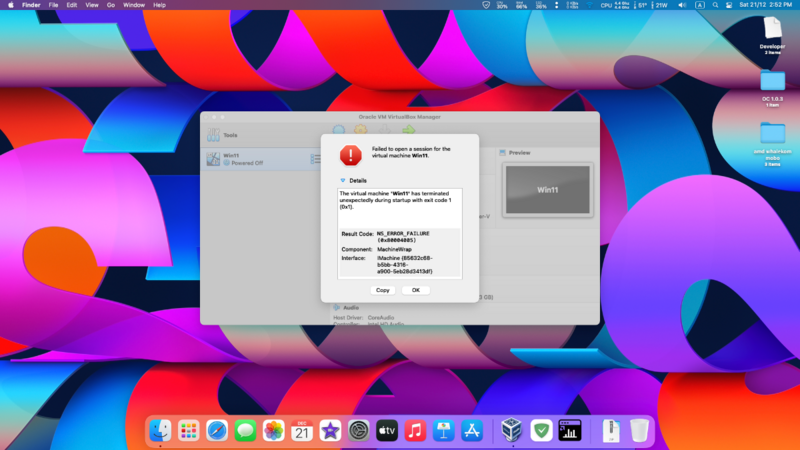Open the View menu

click(x=92, y=5)
